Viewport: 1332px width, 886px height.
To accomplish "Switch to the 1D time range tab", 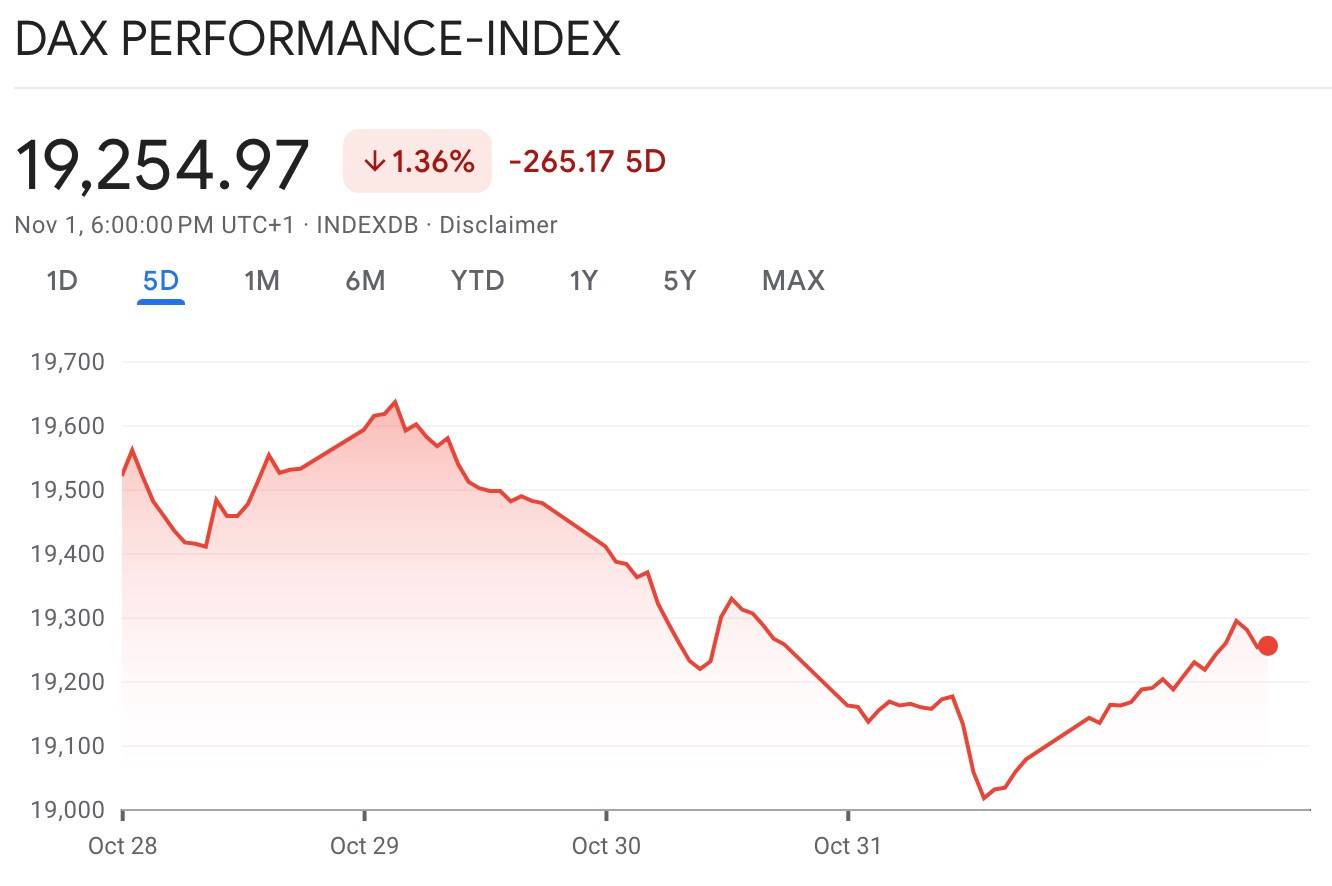I will pos(62,281).
